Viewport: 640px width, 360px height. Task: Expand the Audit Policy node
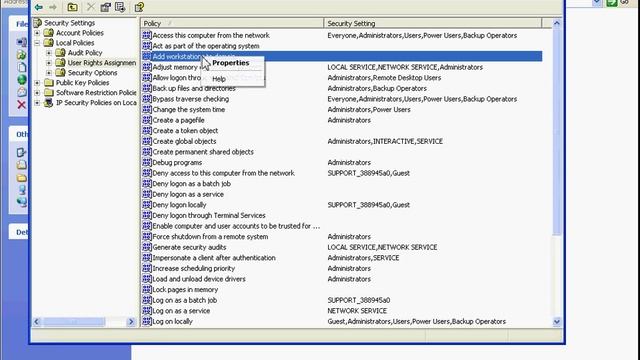[49, 53]
